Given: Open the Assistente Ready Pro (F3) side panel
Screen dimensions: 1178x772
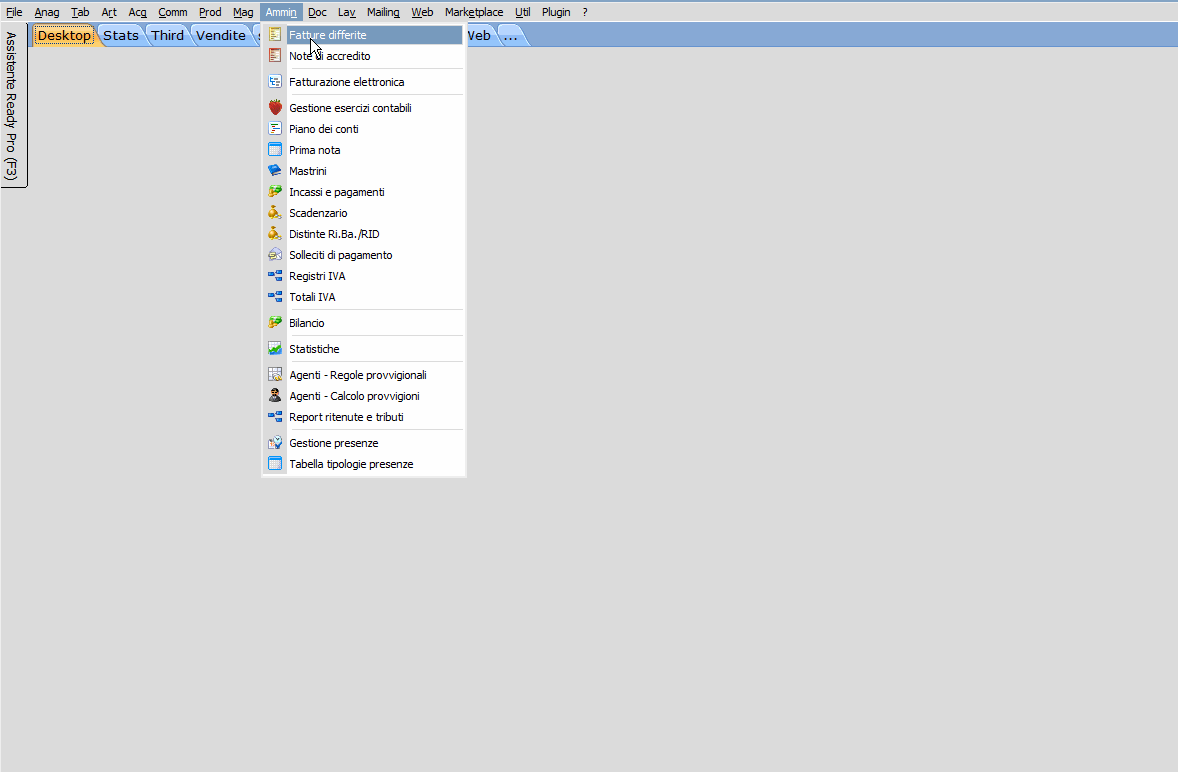Looking at the screenshot, I should tap(13, 105).
